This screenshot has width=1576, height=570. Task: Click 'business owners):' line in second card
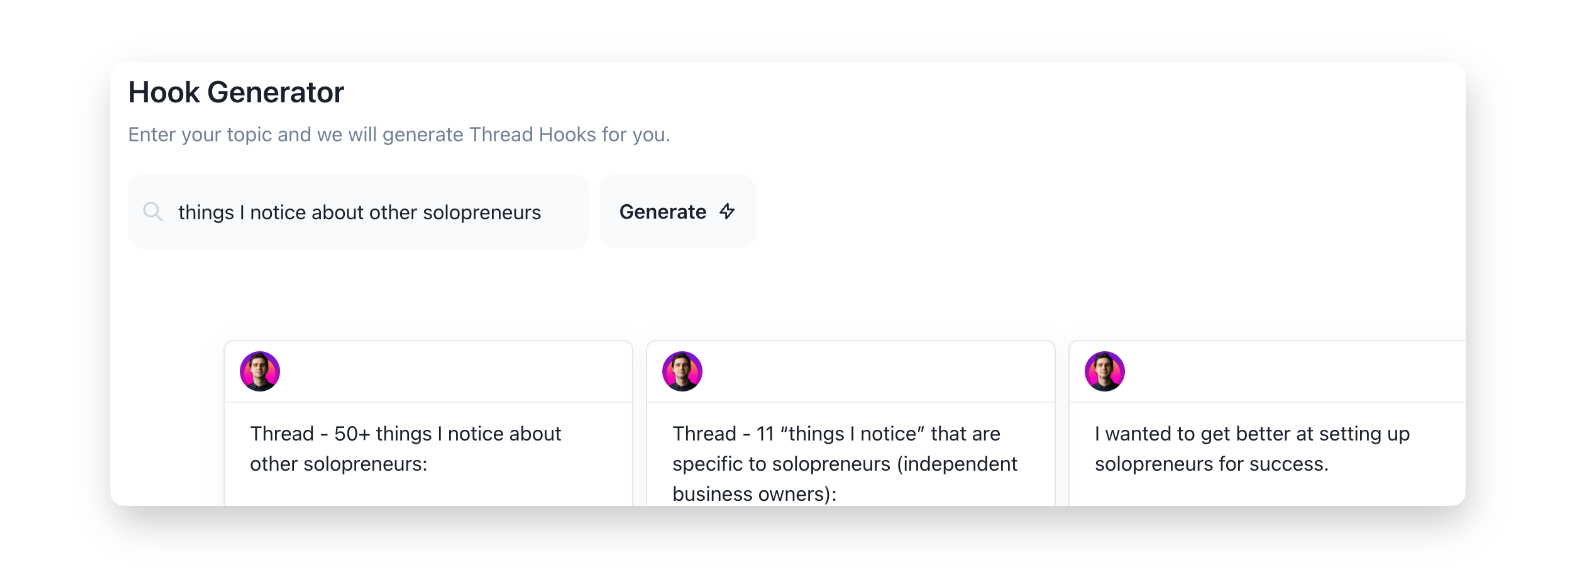pyautogui.click(x=754, y=494)
